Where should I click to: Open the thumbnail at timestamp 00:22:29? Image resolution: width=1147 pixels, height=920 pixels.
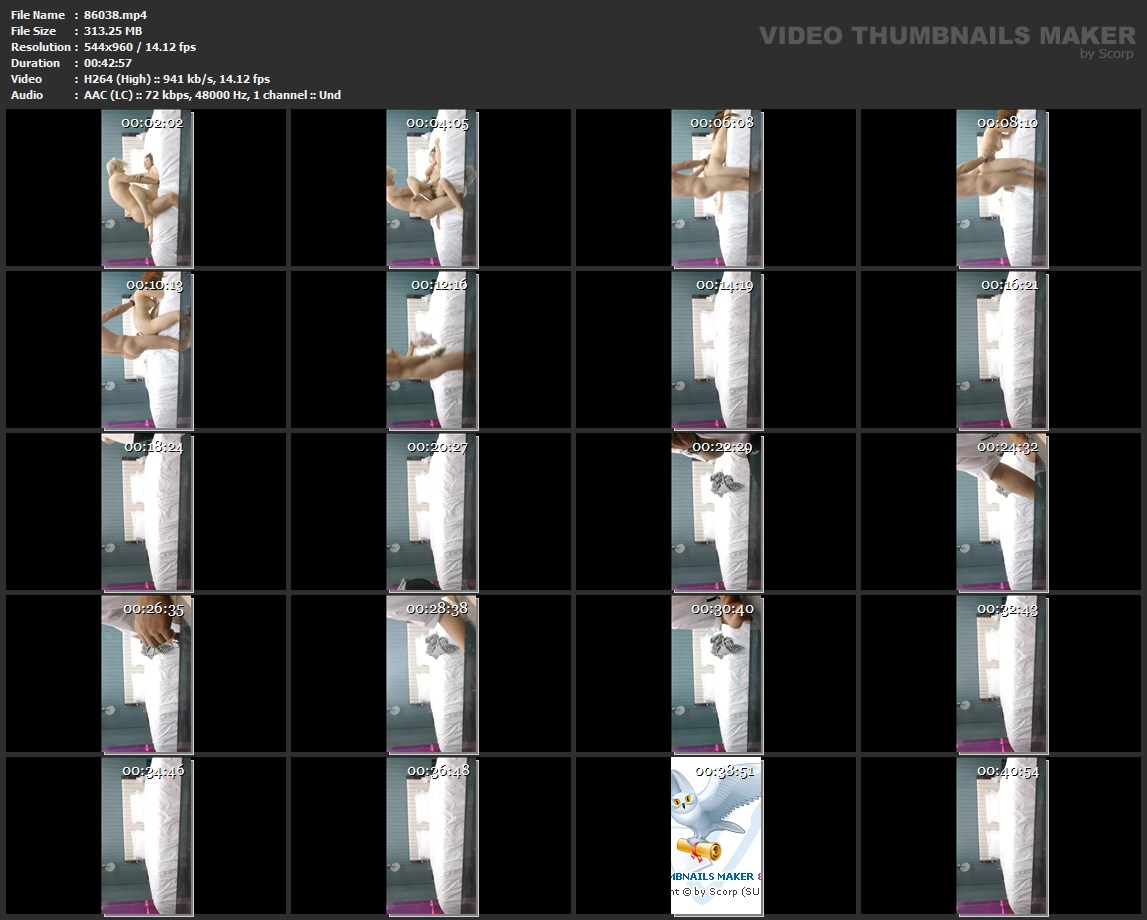pyautogui.click(x=716, y=511)
